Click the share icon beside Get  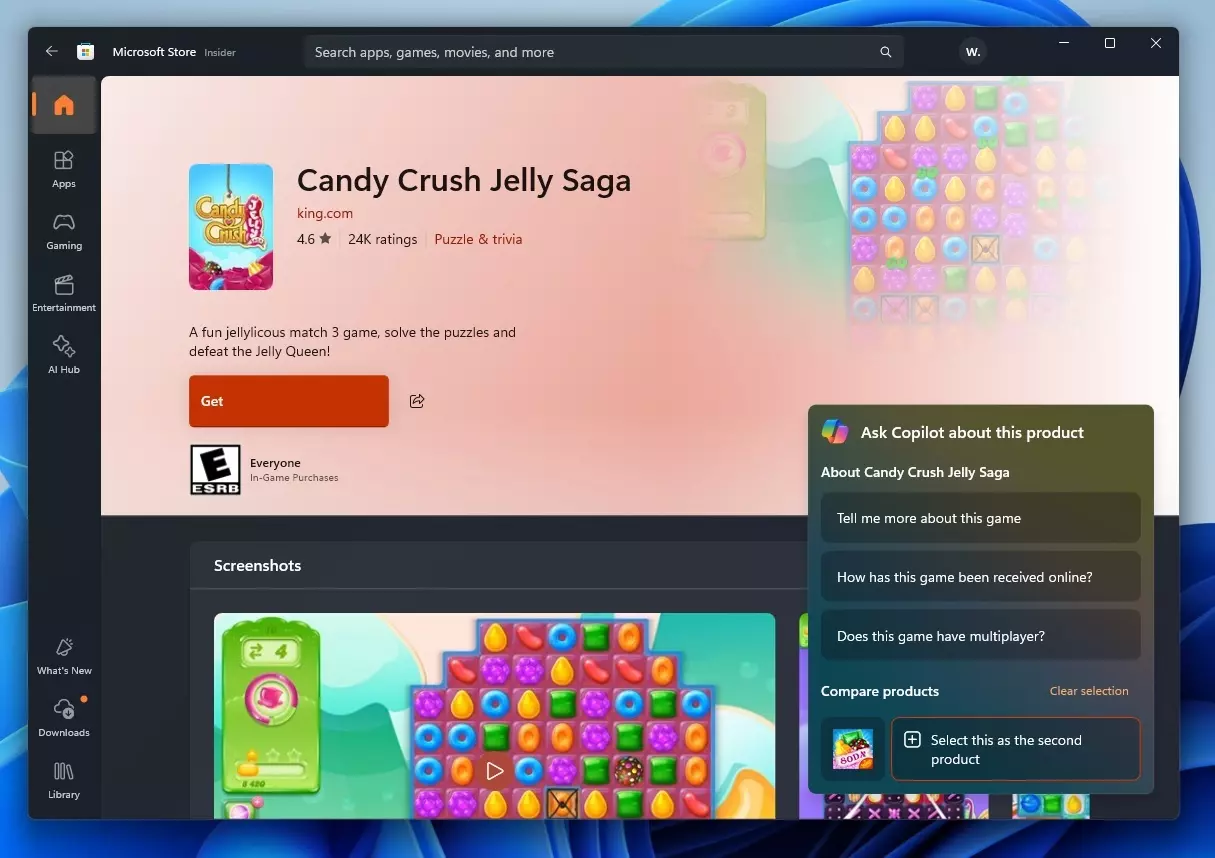point(417,401)
